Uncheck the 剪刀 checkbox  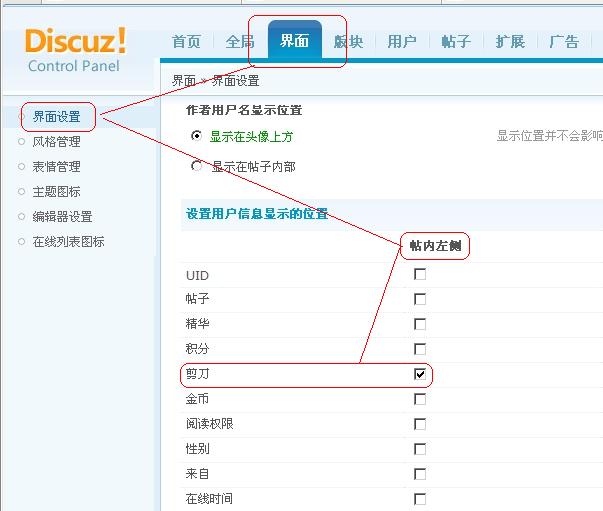[x=420, y=374]
